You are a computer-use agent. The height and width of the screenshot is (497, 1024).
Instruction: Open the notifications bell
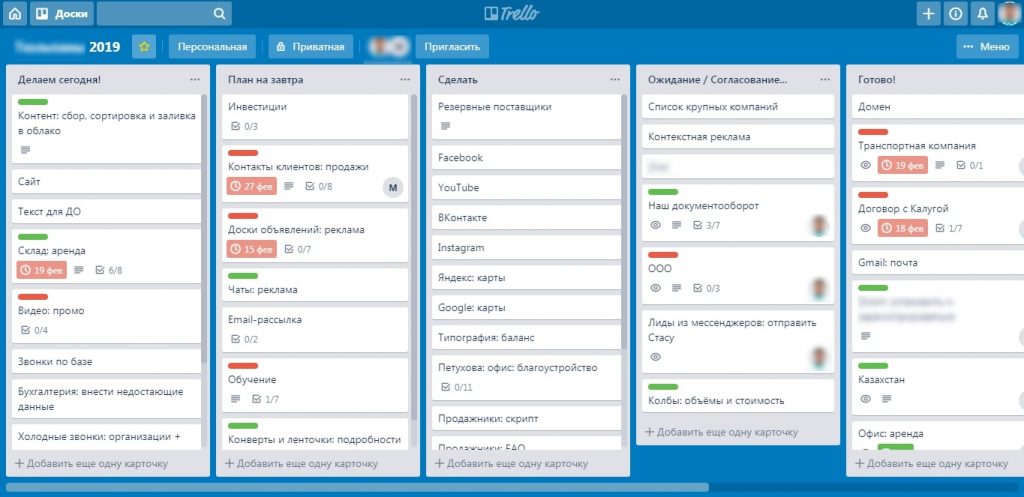[982, 13]
